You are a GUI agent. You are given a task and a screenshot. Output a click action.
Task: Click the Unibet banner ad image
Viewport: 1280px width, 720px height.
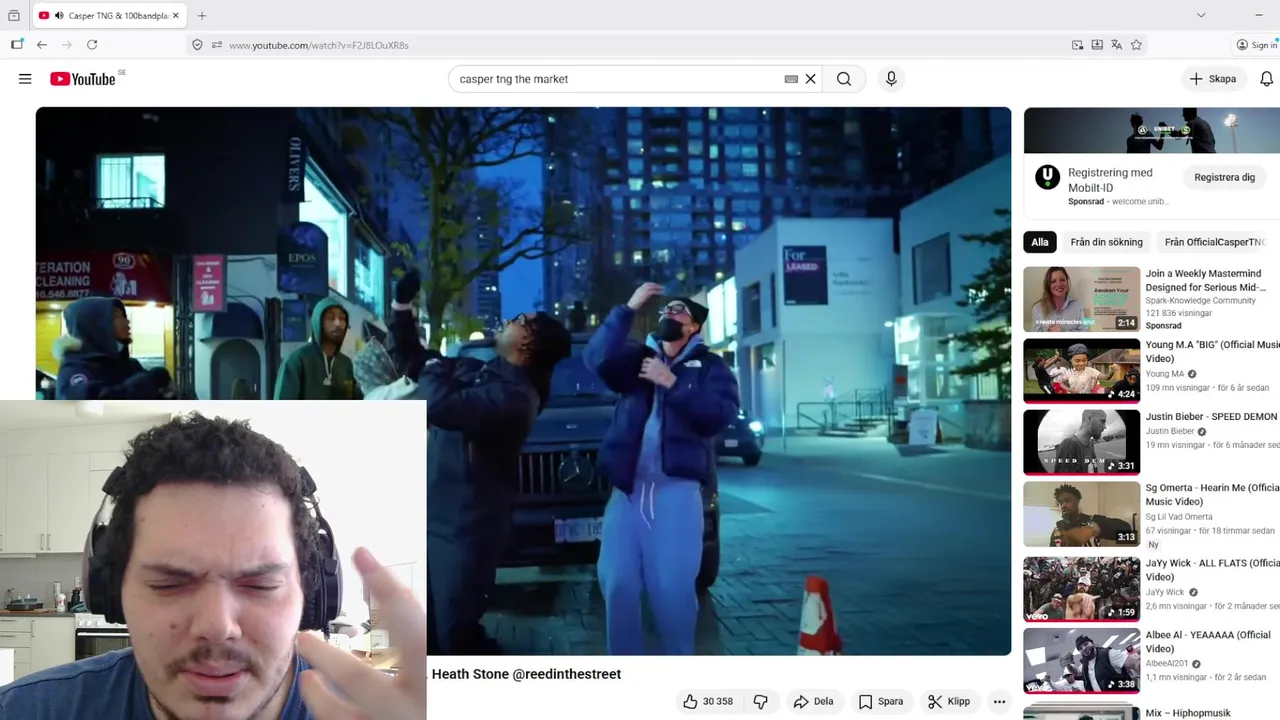1152,131
